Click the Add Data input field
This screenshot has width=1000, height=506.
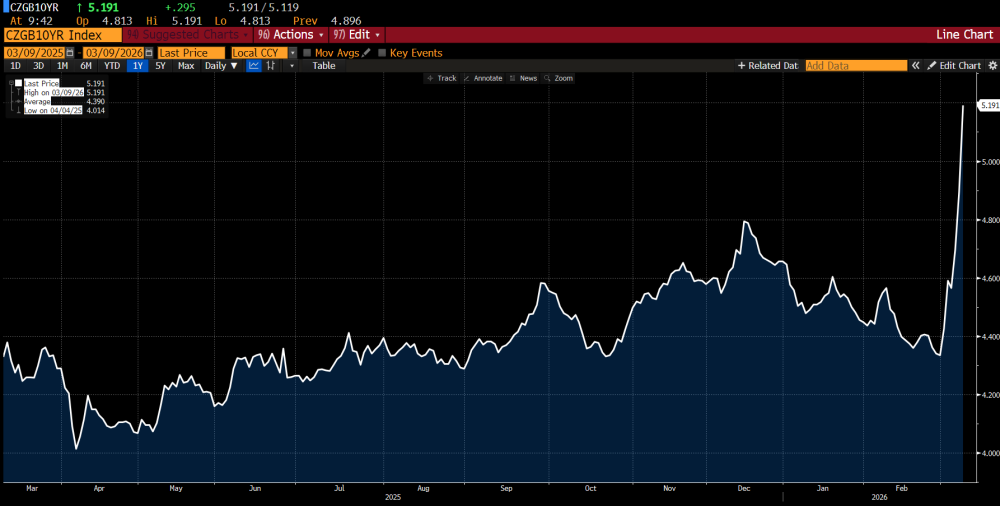855,66
